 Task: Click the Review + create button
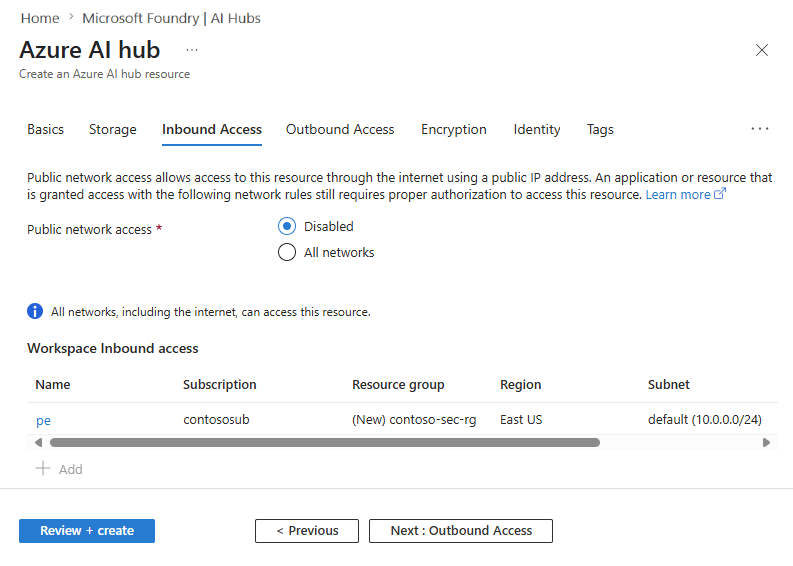pos(87,531)
